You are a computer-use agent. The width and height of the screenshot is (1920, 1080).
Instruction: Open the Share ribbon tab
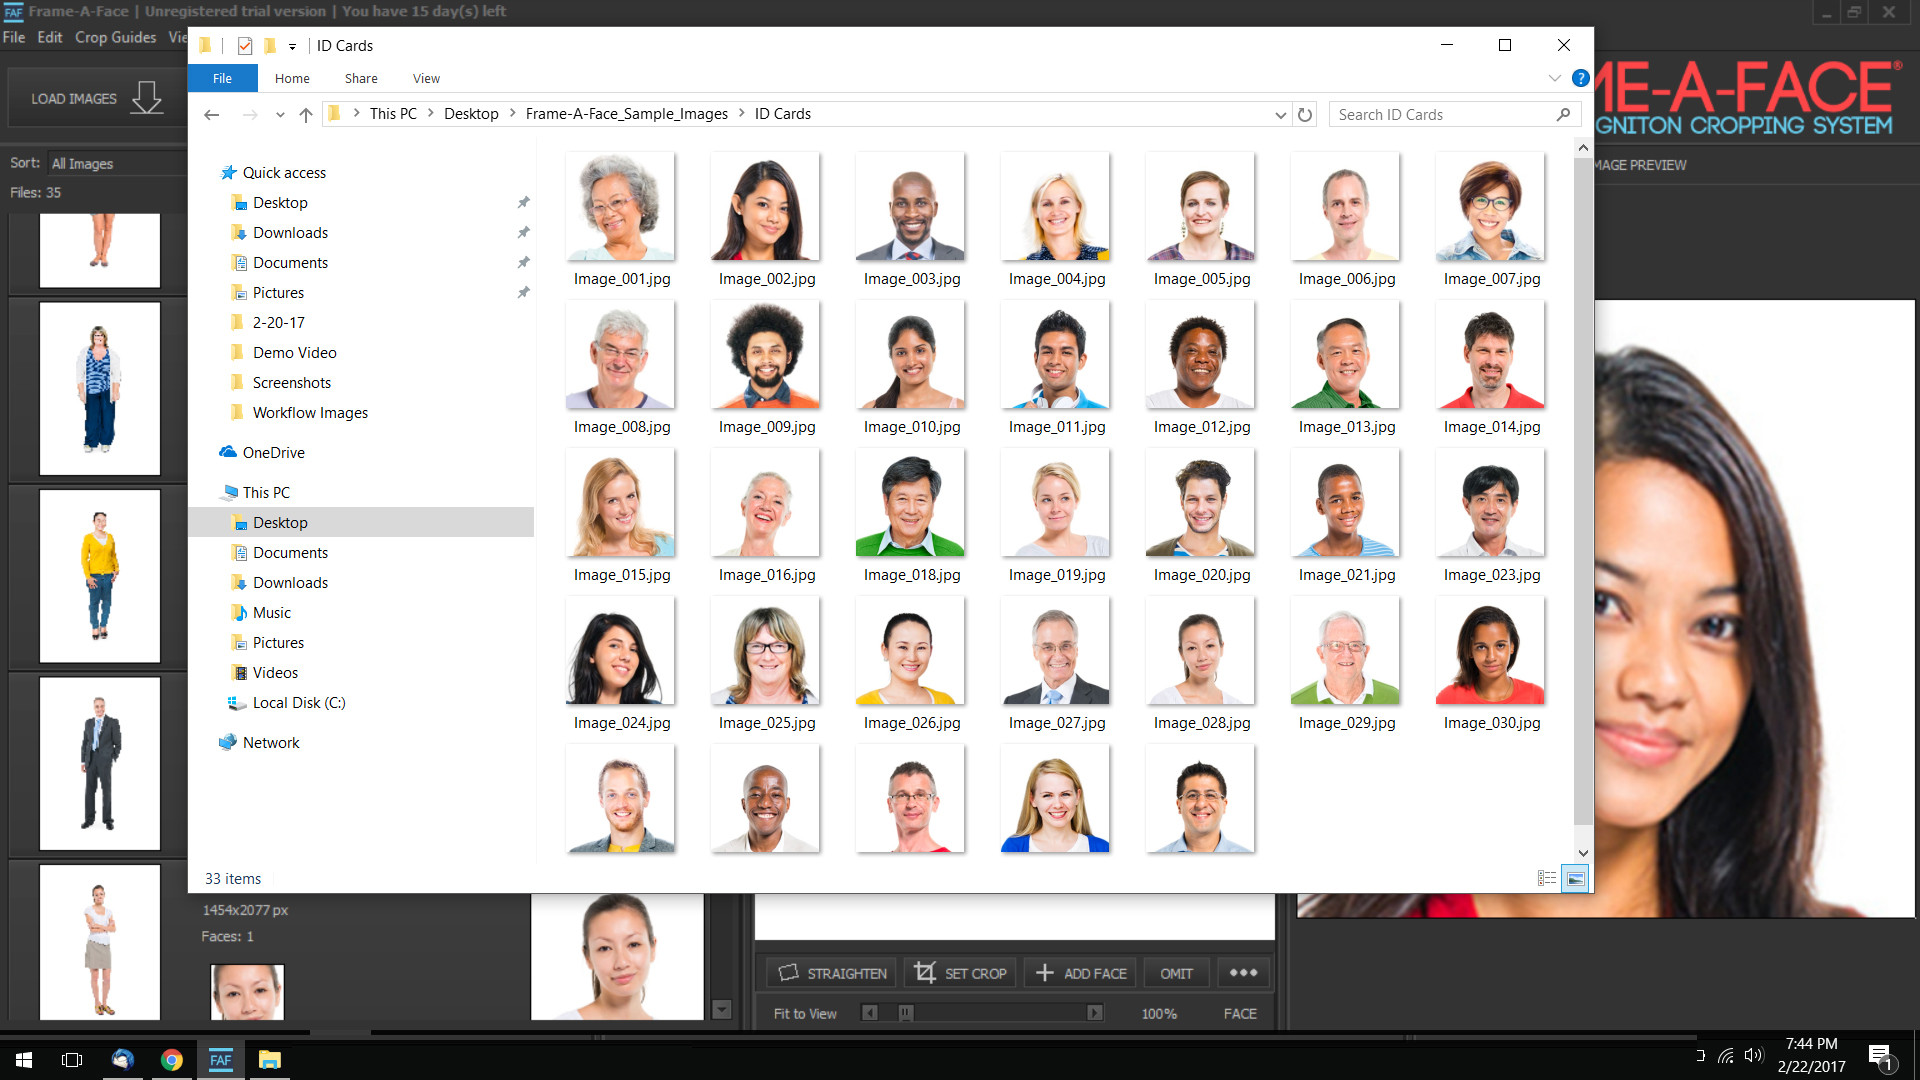coord(361,79)
